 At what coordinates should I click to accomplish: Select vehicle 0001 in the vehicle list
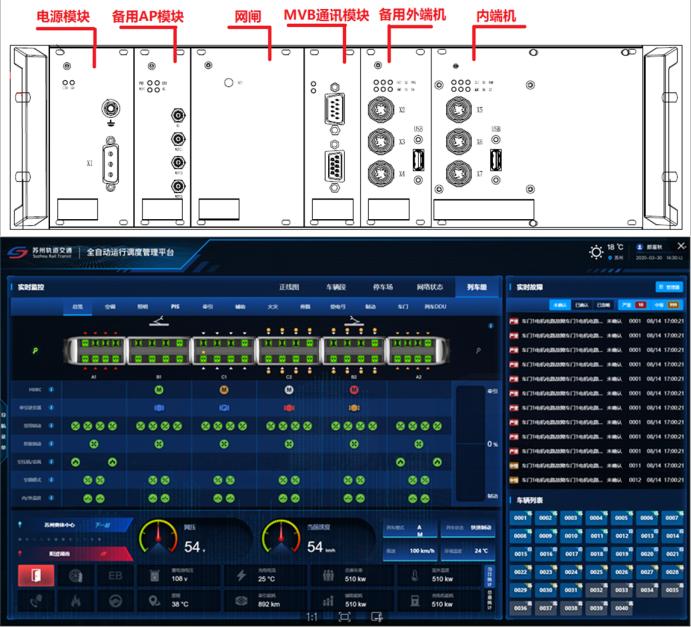coord(520,518)
